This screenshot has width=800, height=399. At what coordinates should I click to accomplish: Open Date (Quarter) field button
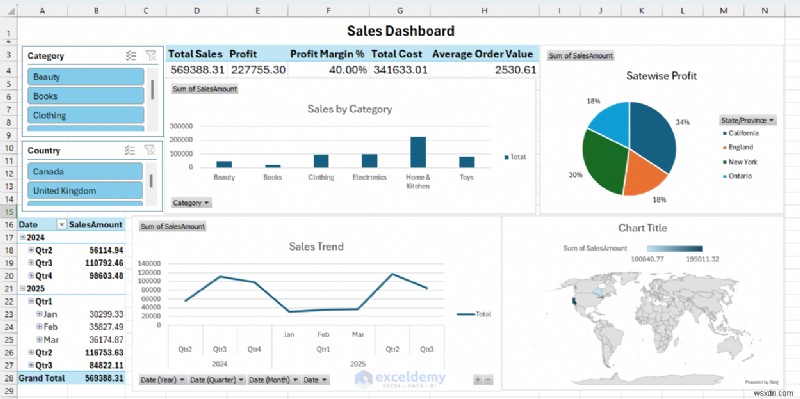[217, 380]
